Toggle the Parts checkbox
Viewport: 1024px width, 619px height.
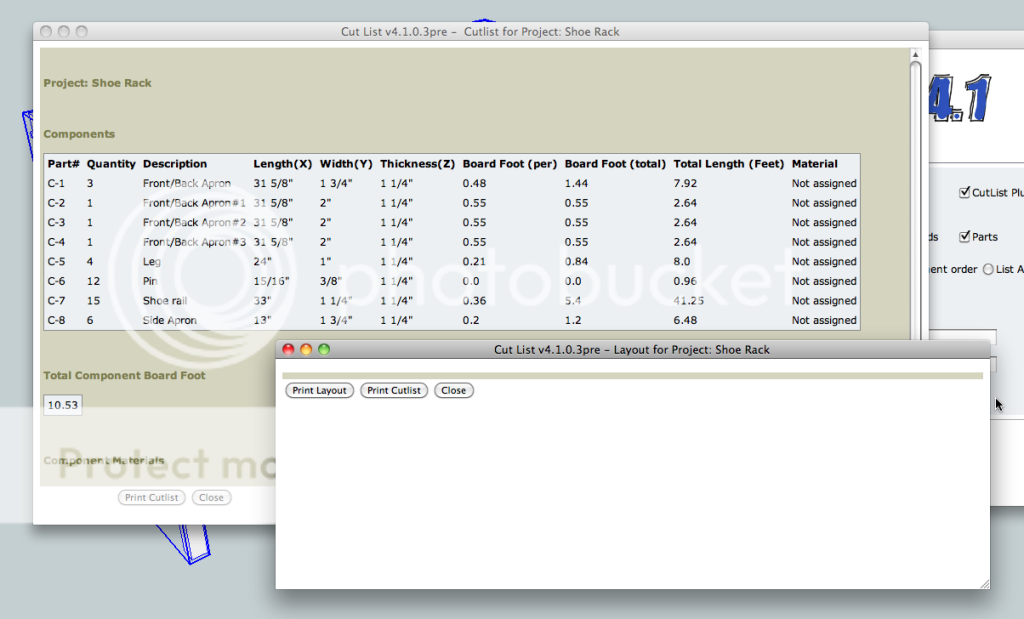964,237
